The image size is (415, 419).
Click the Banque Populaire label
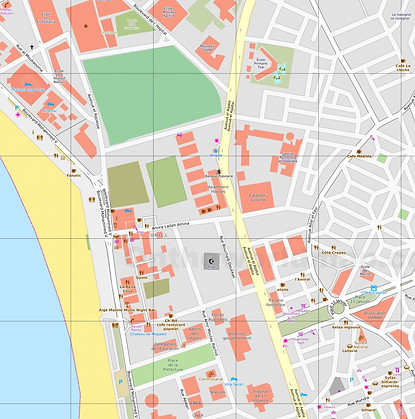click(219, 176)
